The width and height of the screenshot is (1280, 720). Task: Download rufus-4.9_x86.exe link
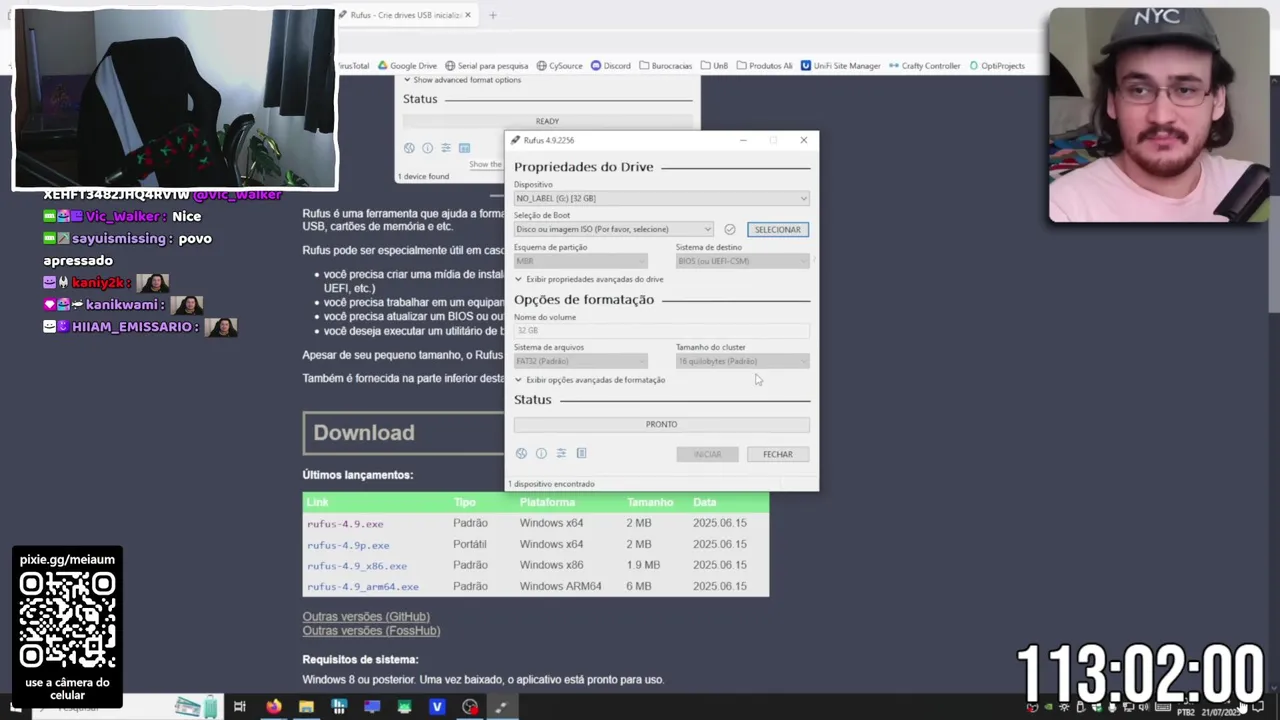357,566
